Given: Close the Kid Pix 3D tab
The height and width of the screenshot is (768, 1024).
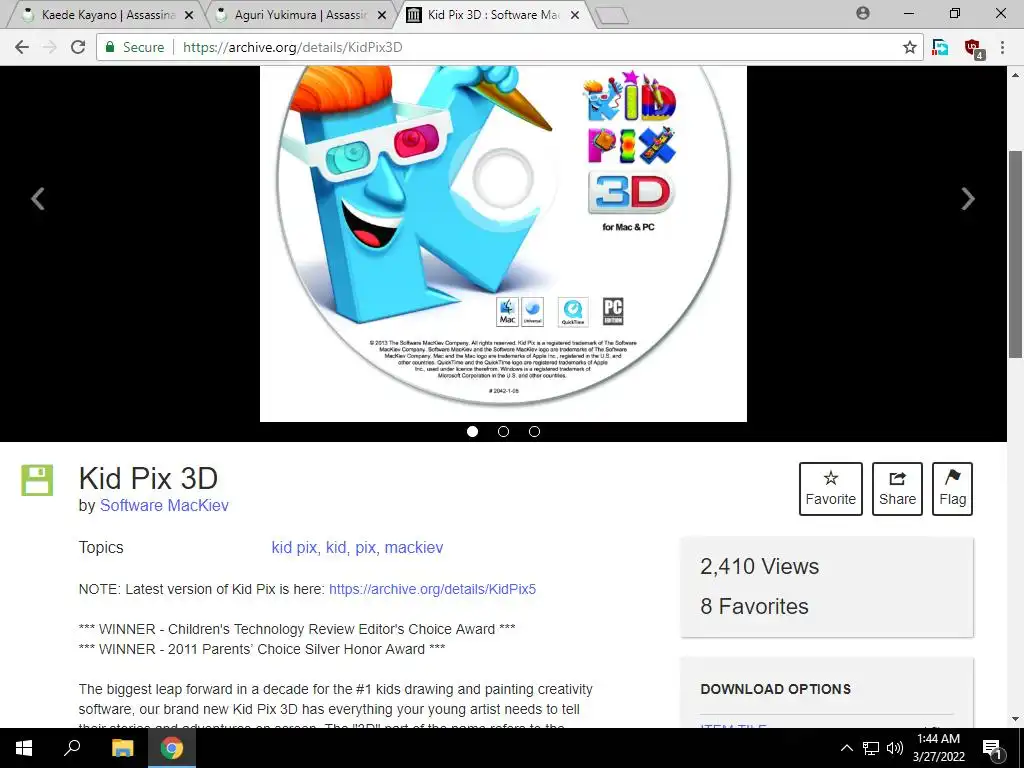Looking at the screenshot, I should click(x=575, y=15).
